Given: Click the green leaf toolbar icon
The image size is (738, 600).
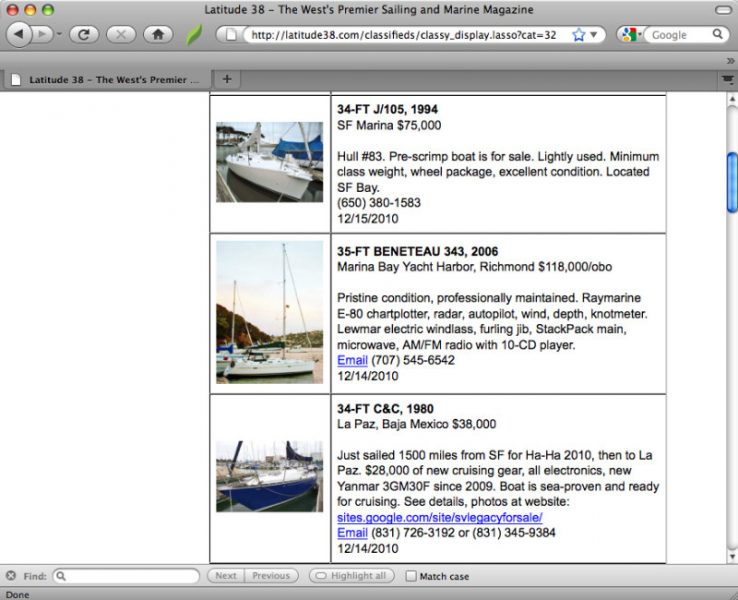Looking at the screenshot, I should [194, 34].
